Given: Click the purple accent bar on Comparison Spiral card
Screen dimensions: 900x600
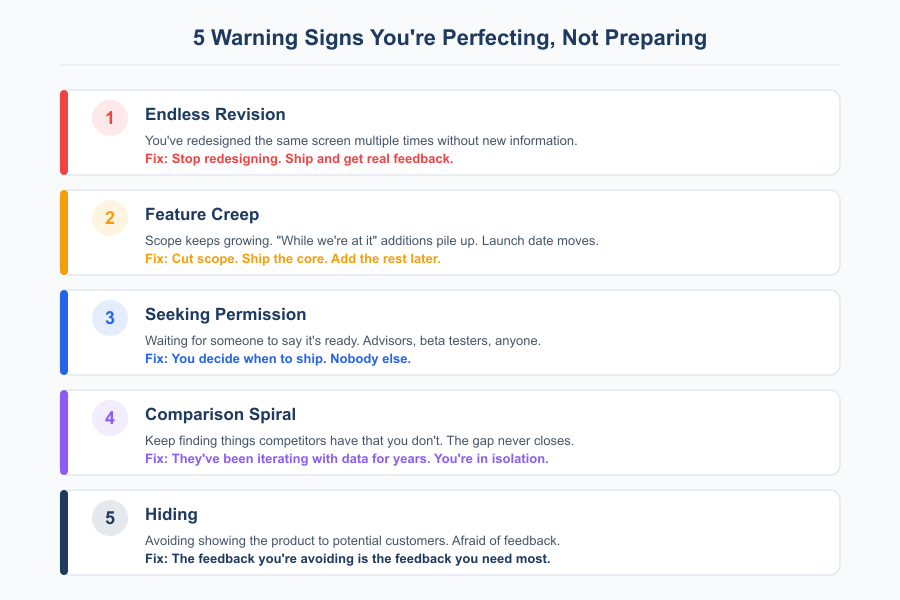Looking at the screenshot, I should (64, 432).
